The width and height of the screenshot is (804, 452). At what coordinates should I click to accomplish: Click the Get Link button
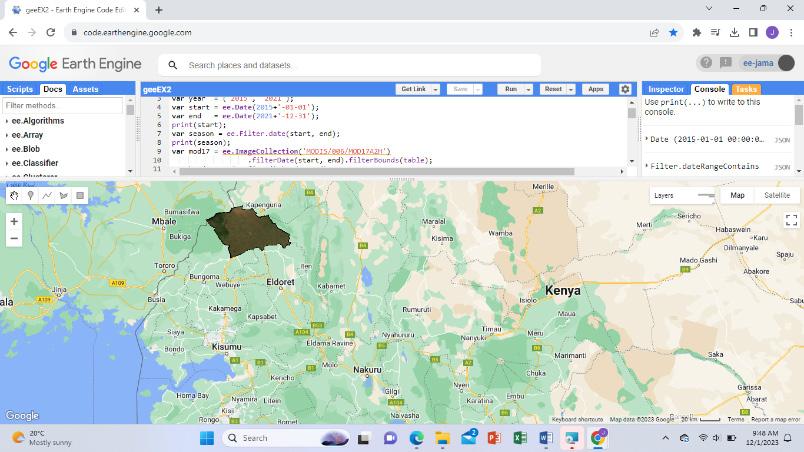pos(413,89)
